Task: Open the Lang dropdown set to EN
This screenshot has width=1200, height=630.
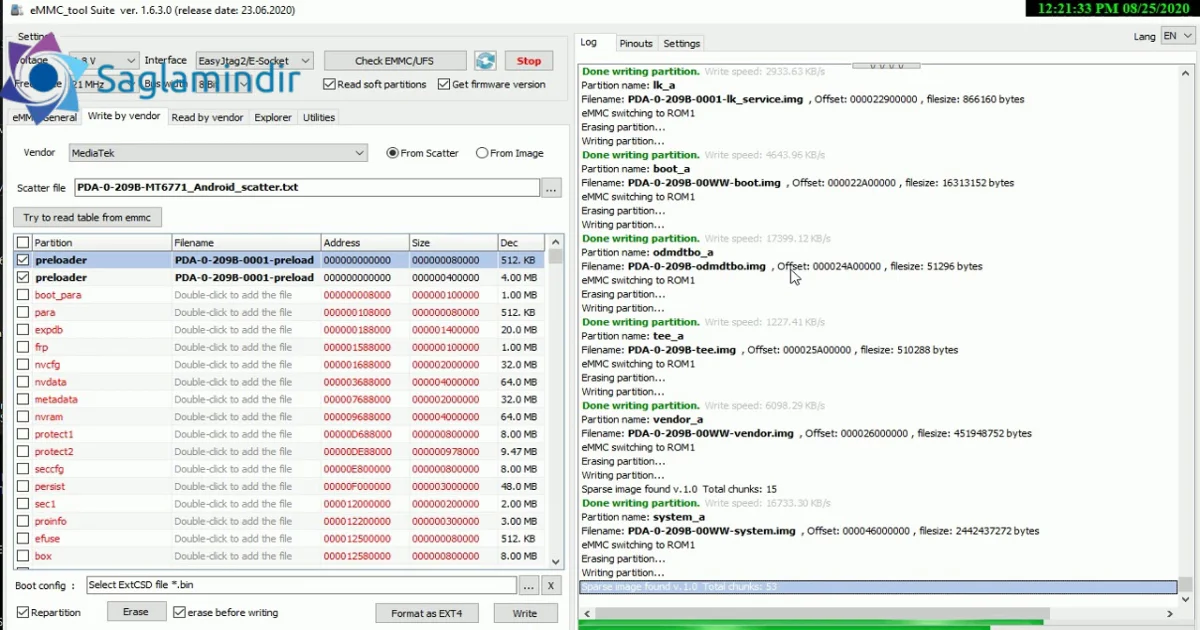Action: 1176,36
